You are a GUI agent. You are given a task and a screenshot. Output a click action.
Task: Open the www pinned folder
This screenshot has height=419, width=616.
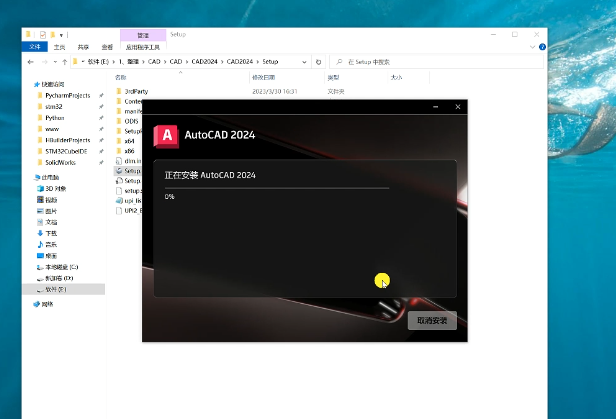coord(52,129)
